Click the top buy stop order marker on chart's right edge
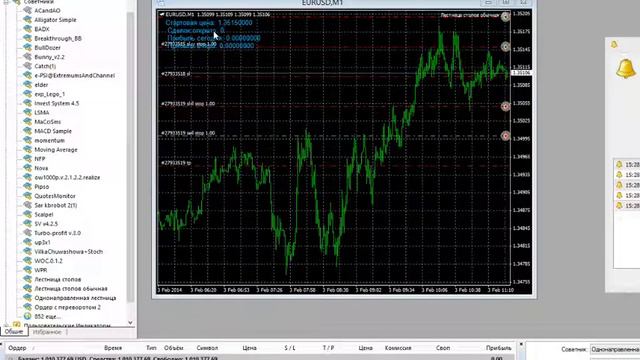Image resolution: width=640 pixels, height=360 pixels. coord(505,17)
